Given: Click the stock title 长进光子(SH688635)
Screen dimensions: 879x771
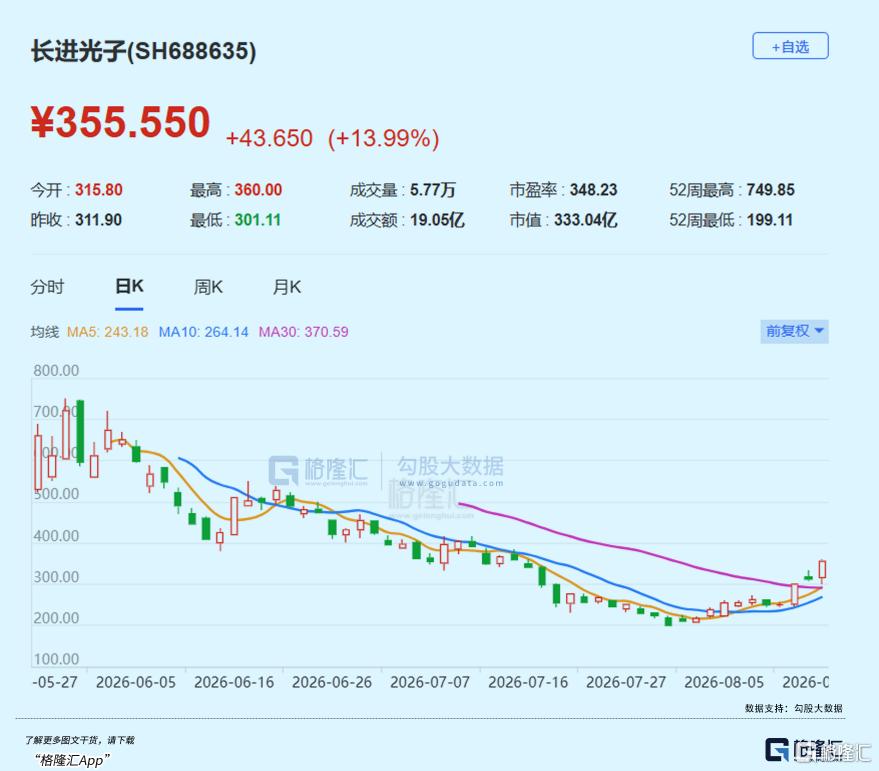Looking at the screenshot, I should click(144, 51).
